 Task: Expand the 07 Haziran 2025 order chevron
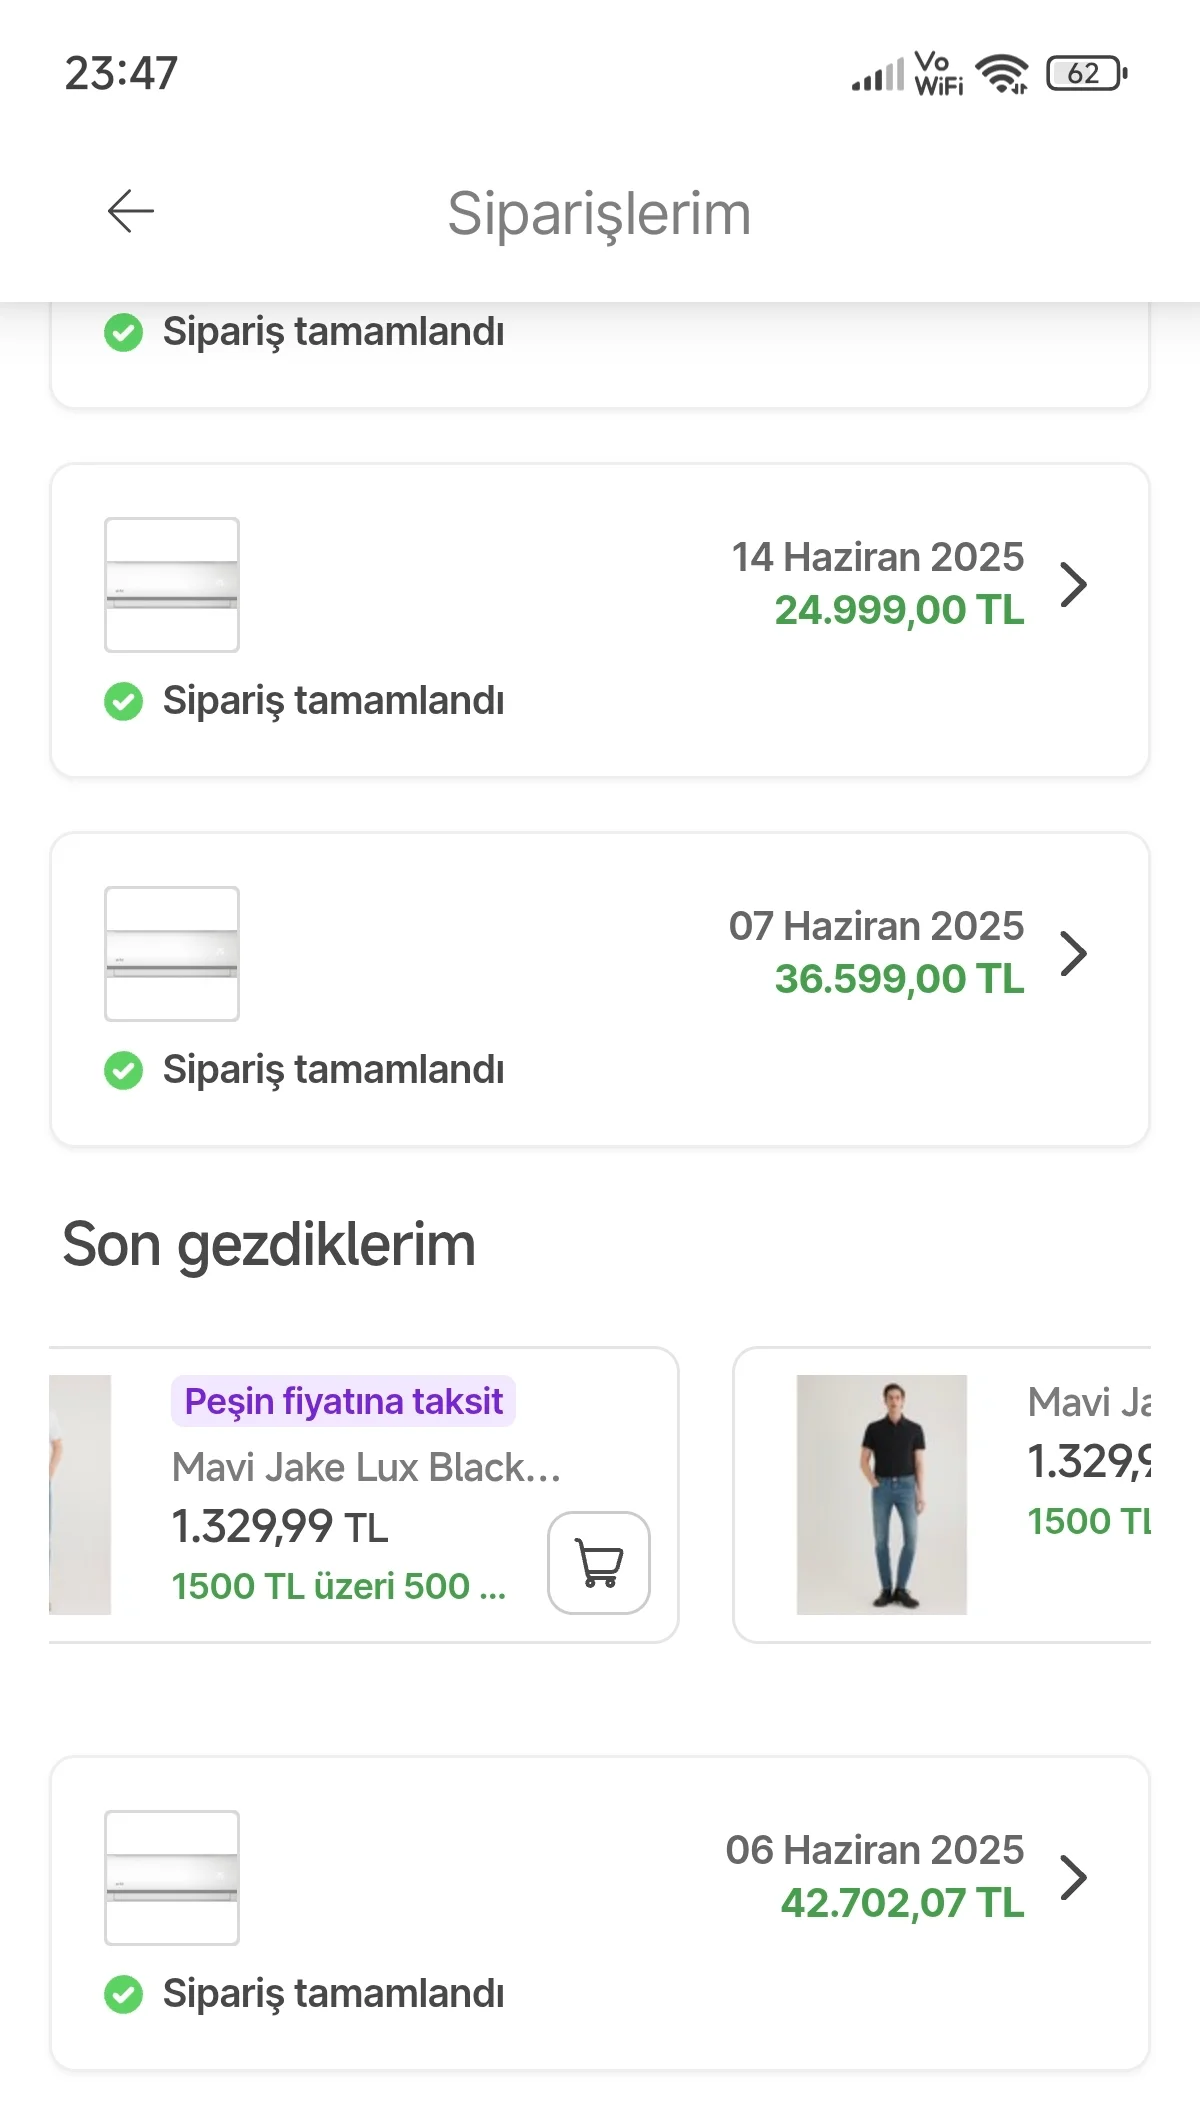[1074, 954]
